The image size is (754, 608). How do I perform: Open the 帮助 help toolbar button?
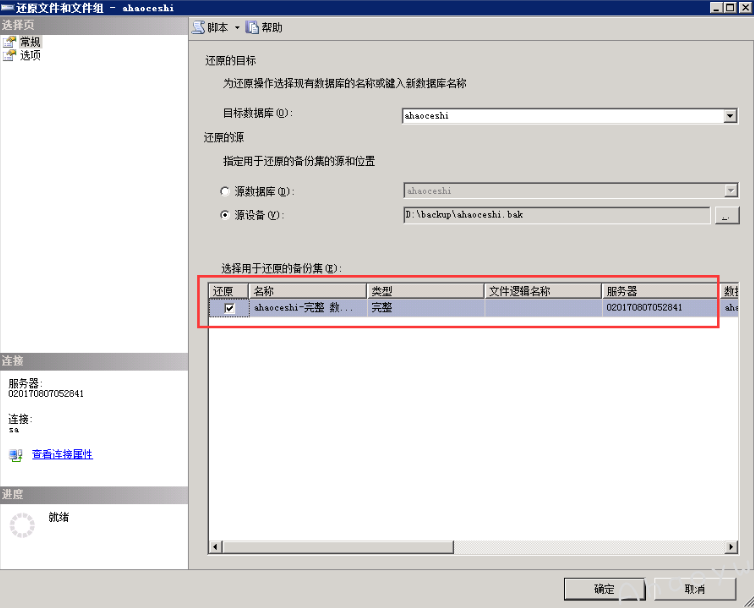pos(252,28)
